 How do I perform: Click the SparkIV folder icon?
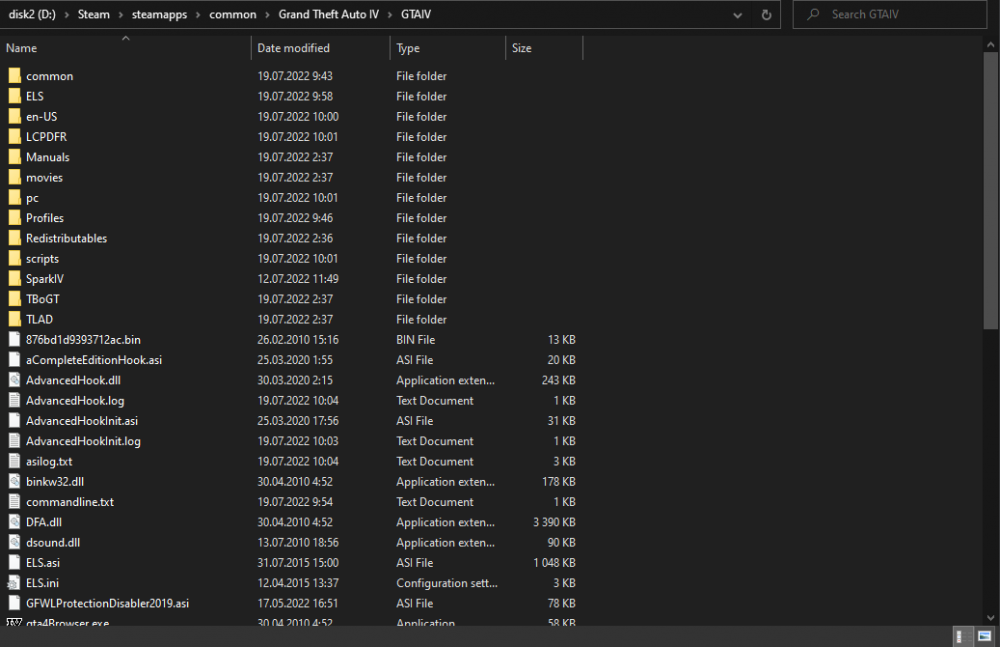pyautogui.click(x=15, y=279)
